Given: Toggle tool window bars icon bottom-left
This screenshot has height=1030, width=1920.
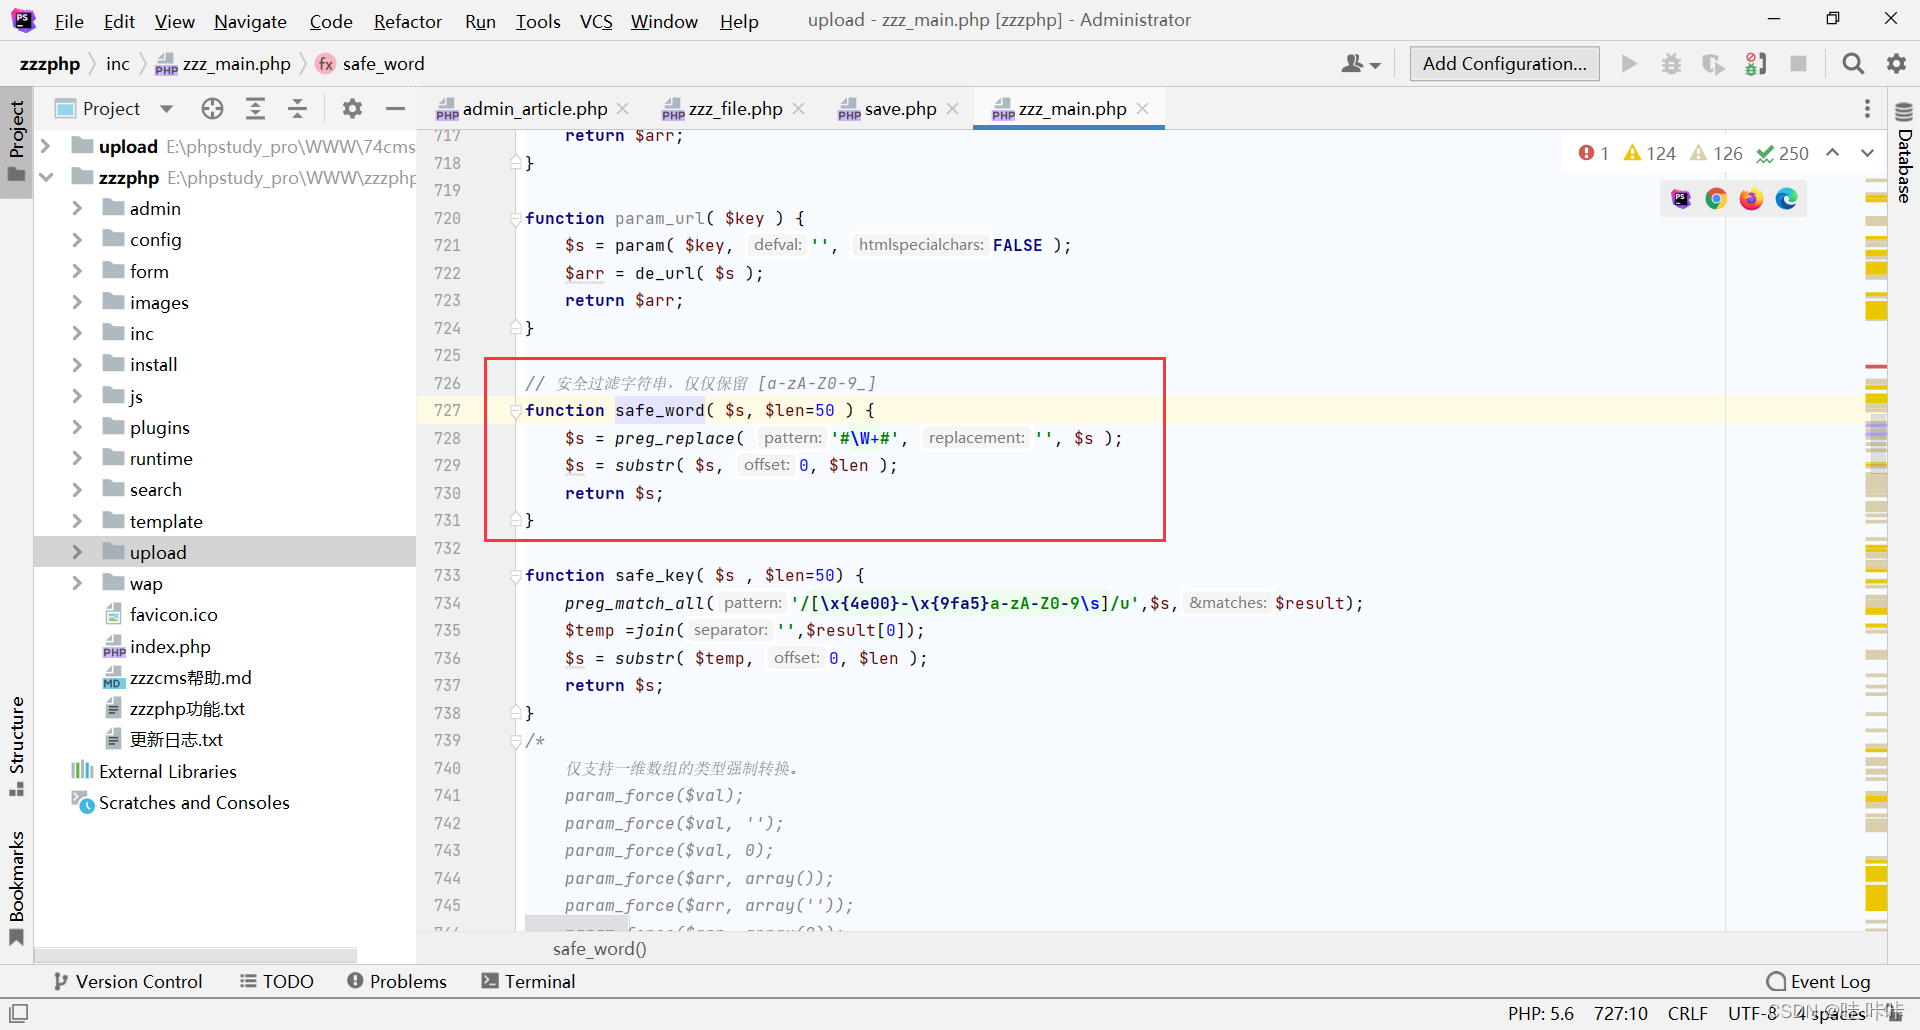Looking at the screenshot, I should (x=19, y=1013).
